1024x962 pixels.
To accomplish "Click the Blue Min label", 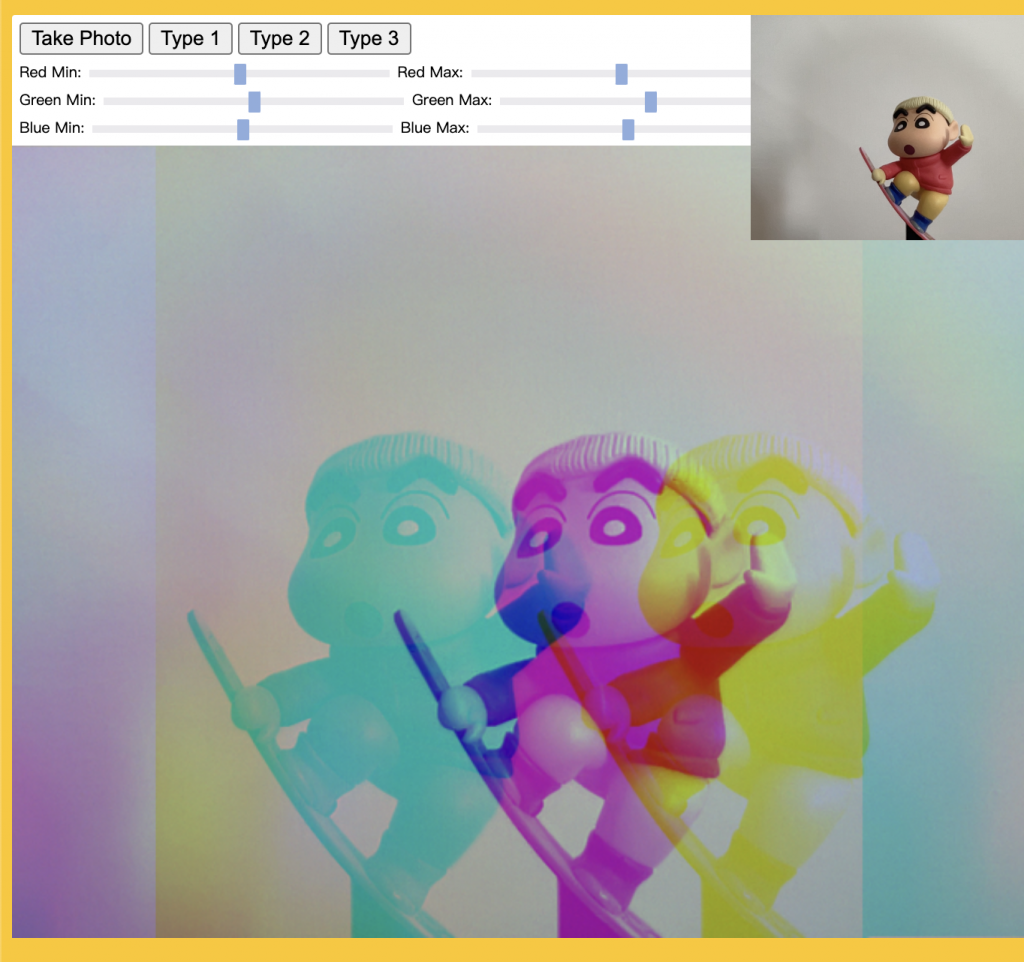I will (x=52, y=128).
